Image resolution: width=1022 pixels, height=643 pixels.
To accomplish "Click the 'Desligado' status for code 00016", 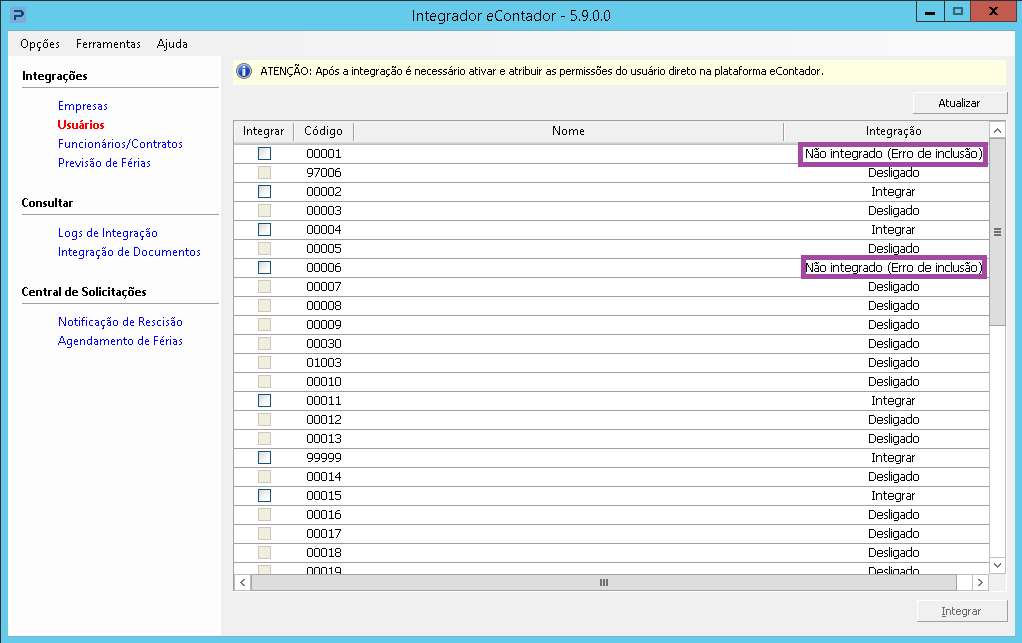I will [x=893, y=515].
